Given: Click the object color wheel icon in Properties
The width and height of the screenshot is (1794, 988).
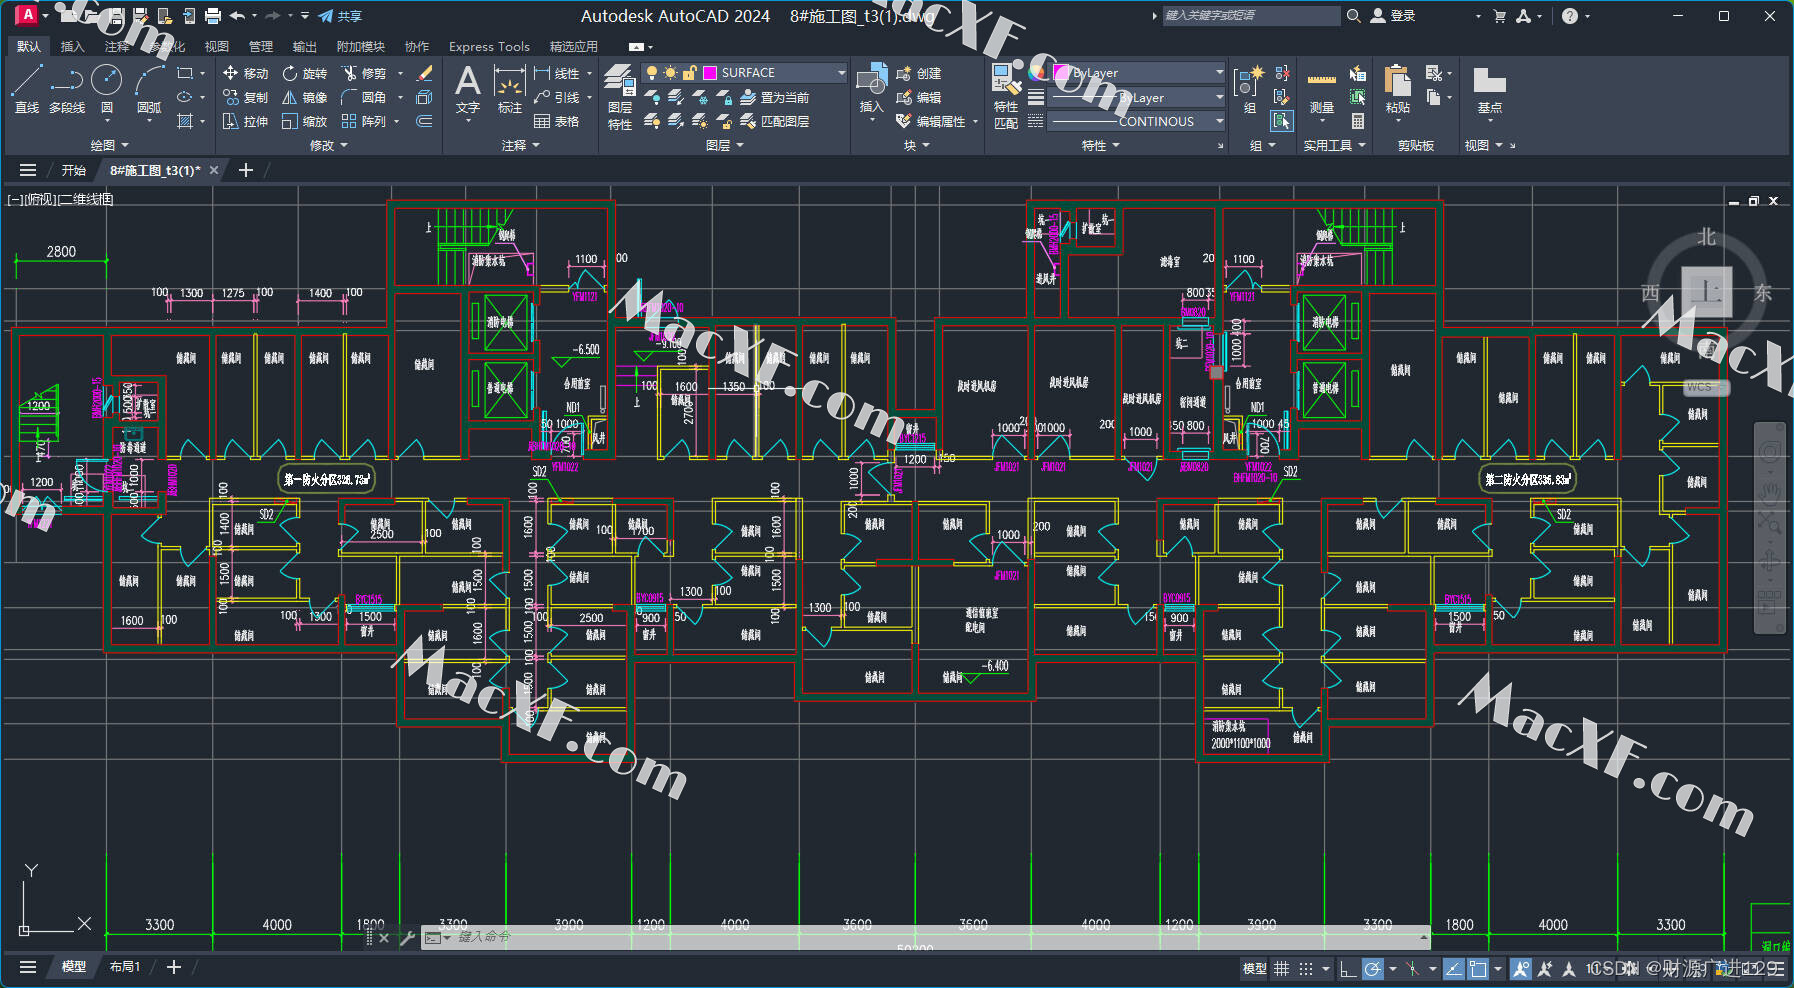Looking at the screenshot, I should [1036, 73].
